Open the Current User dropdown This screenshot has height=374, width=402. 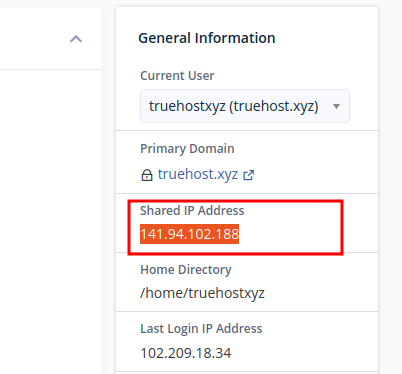pos(245,106)
